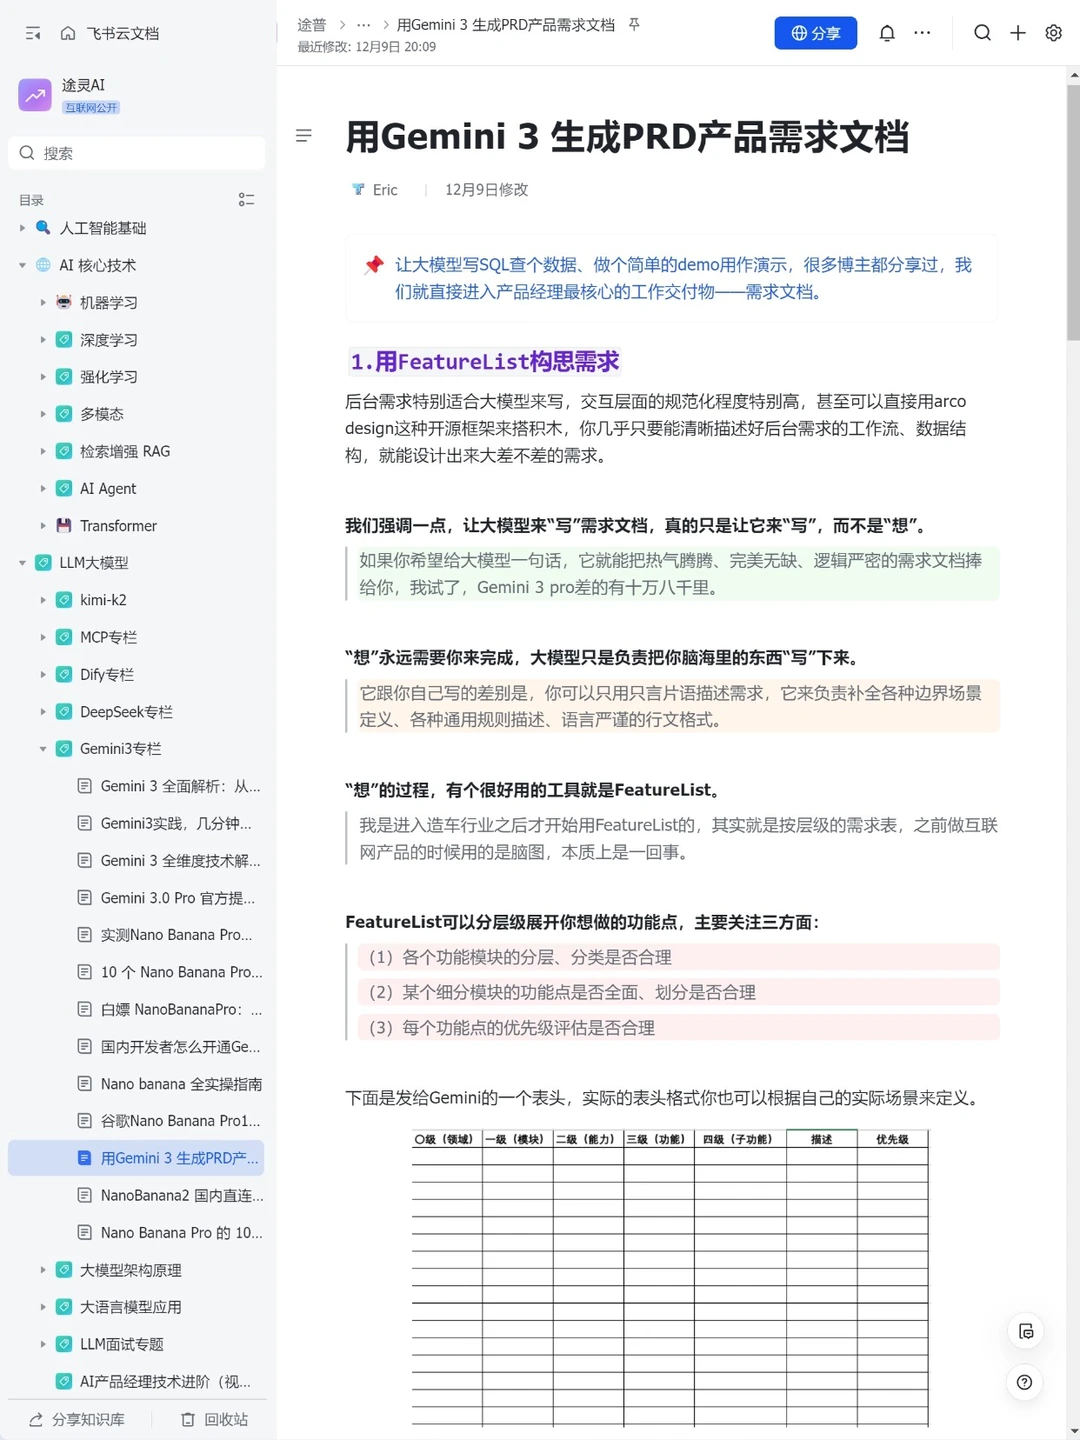Click the LLM大模型 node icon
The height and width of the screenshot is (1440, 1080).
coord(43,562)
